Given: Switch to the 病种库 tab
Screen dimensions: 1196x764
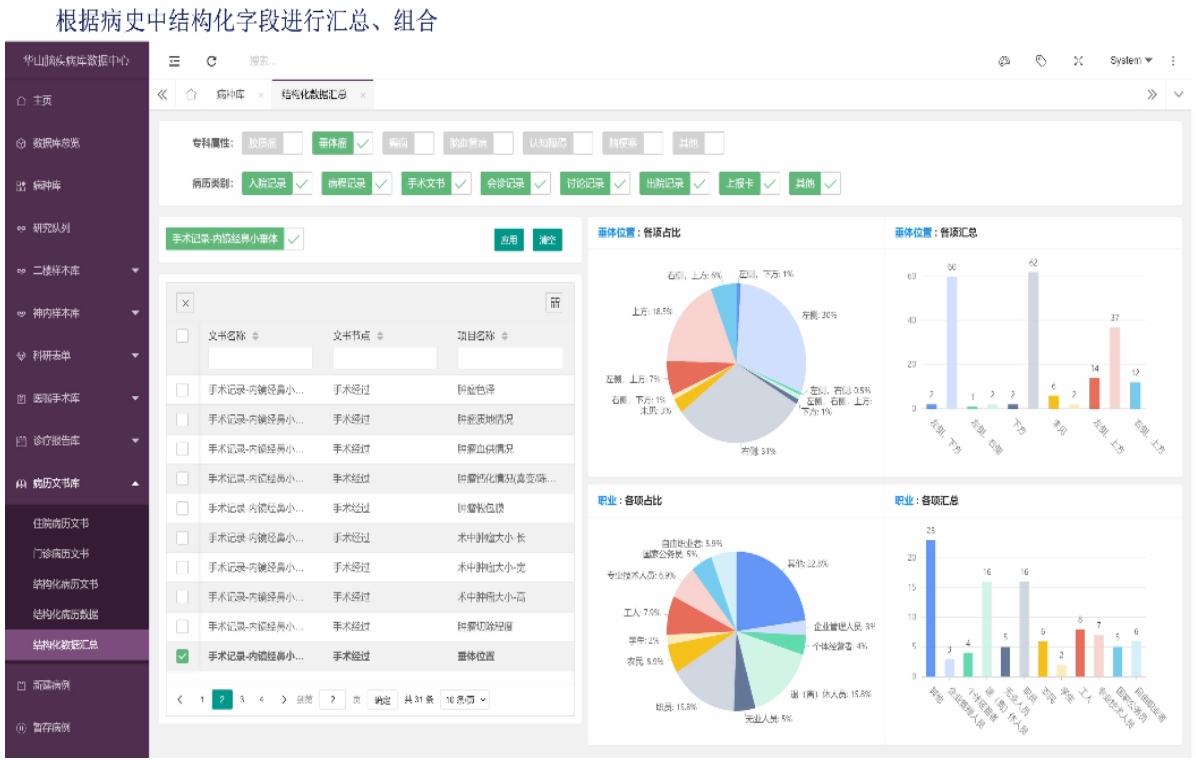Looking at the screenshot, I should (230, 95).
